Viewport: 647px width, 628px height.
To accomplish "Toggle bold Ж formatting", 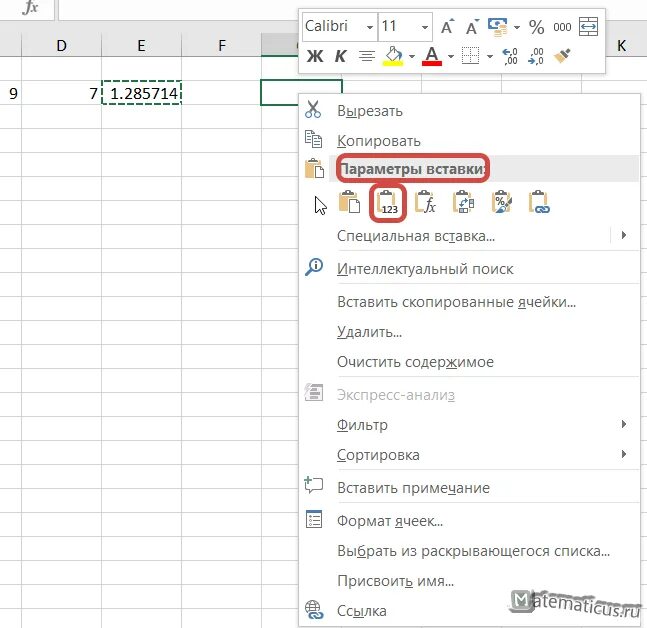I will tap(315, 56).
